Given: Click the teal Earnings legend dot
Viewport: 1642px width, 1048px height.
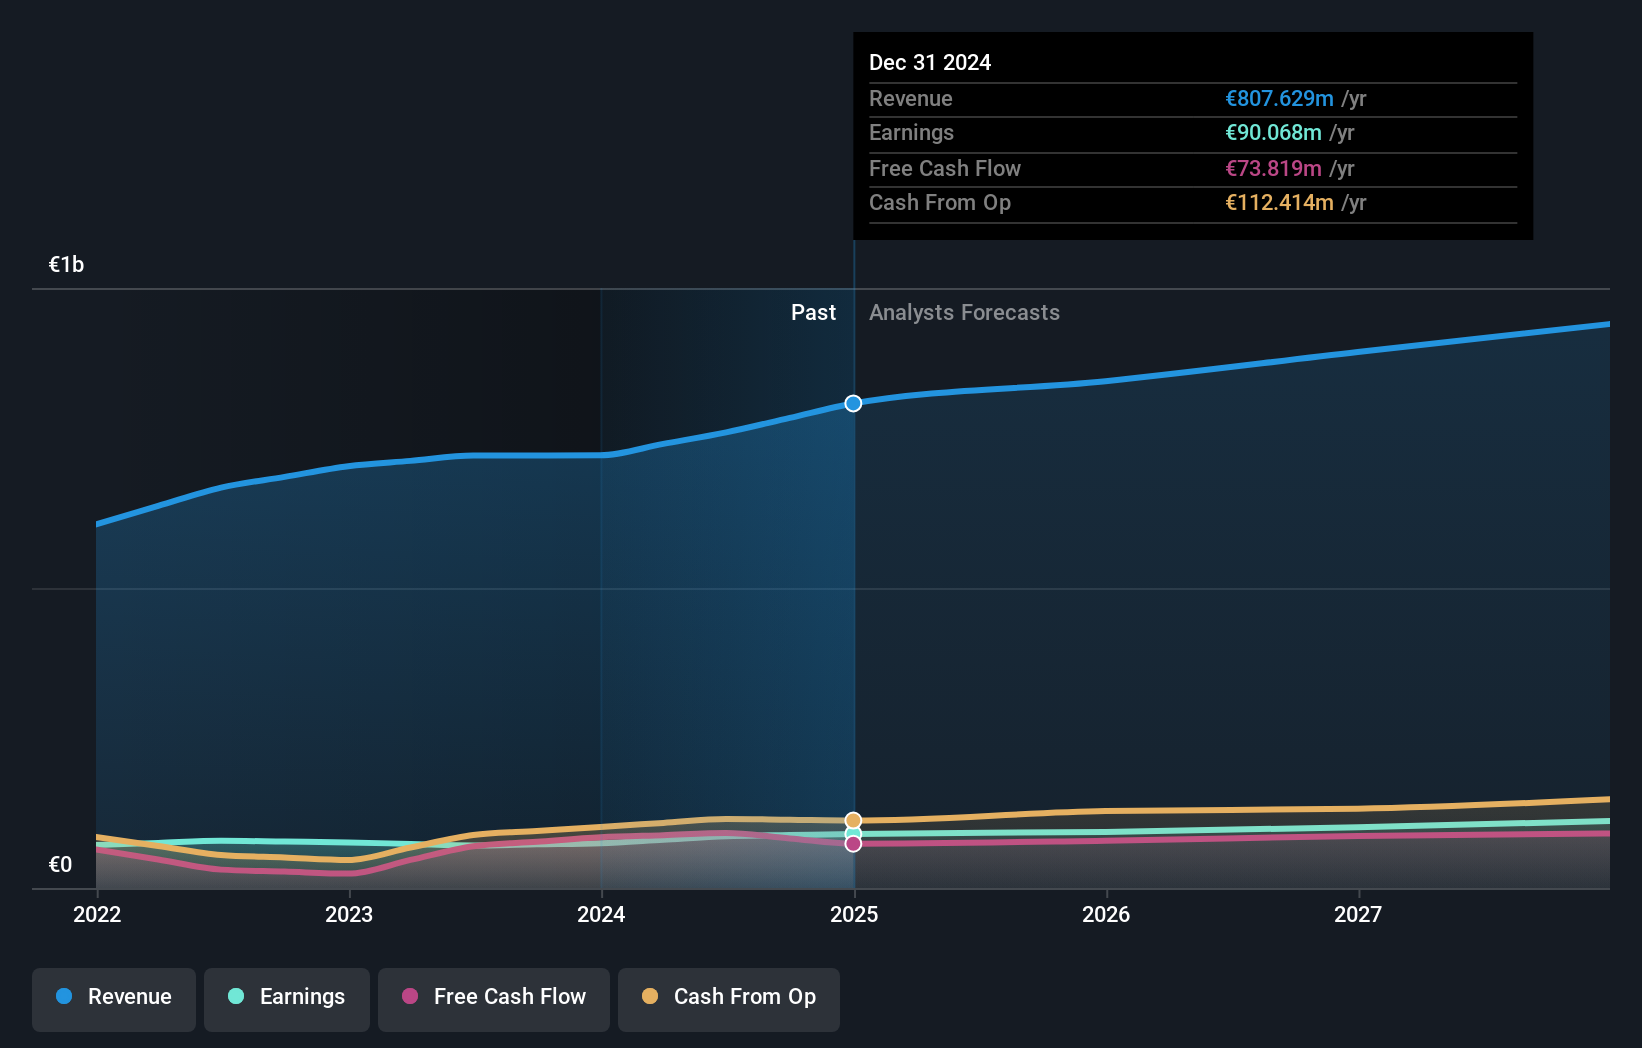Looking at the screenshot, I should 235,996.
